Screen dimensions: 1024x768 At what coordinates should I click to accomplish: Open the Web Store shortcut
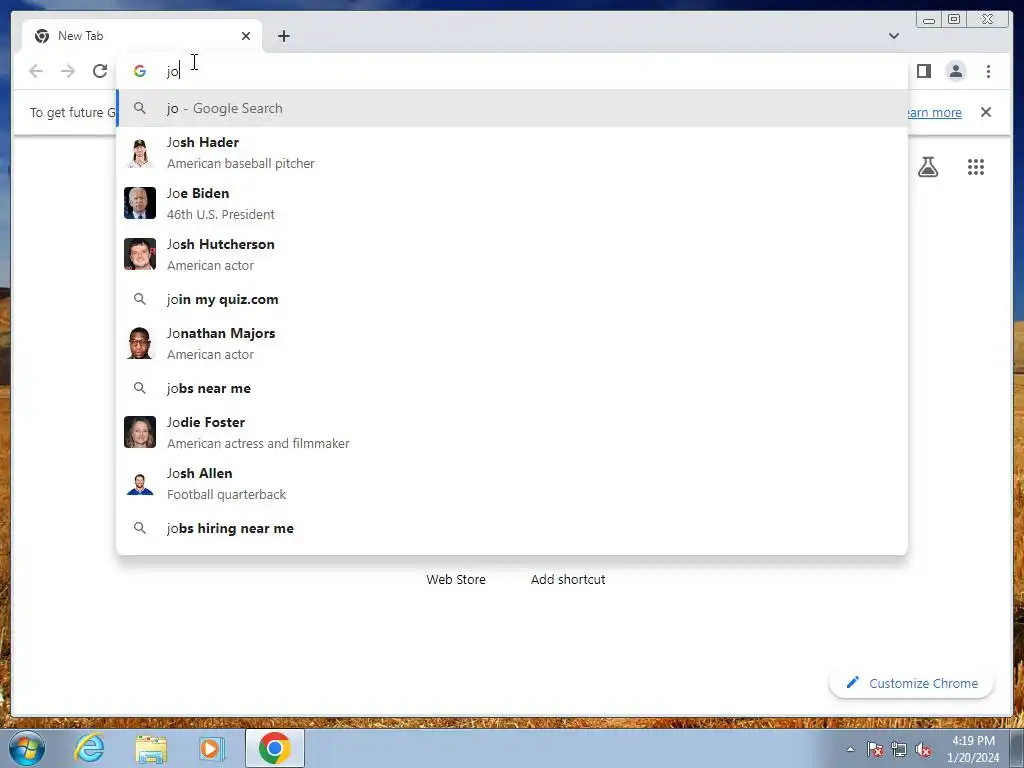(x=456, y=579)
